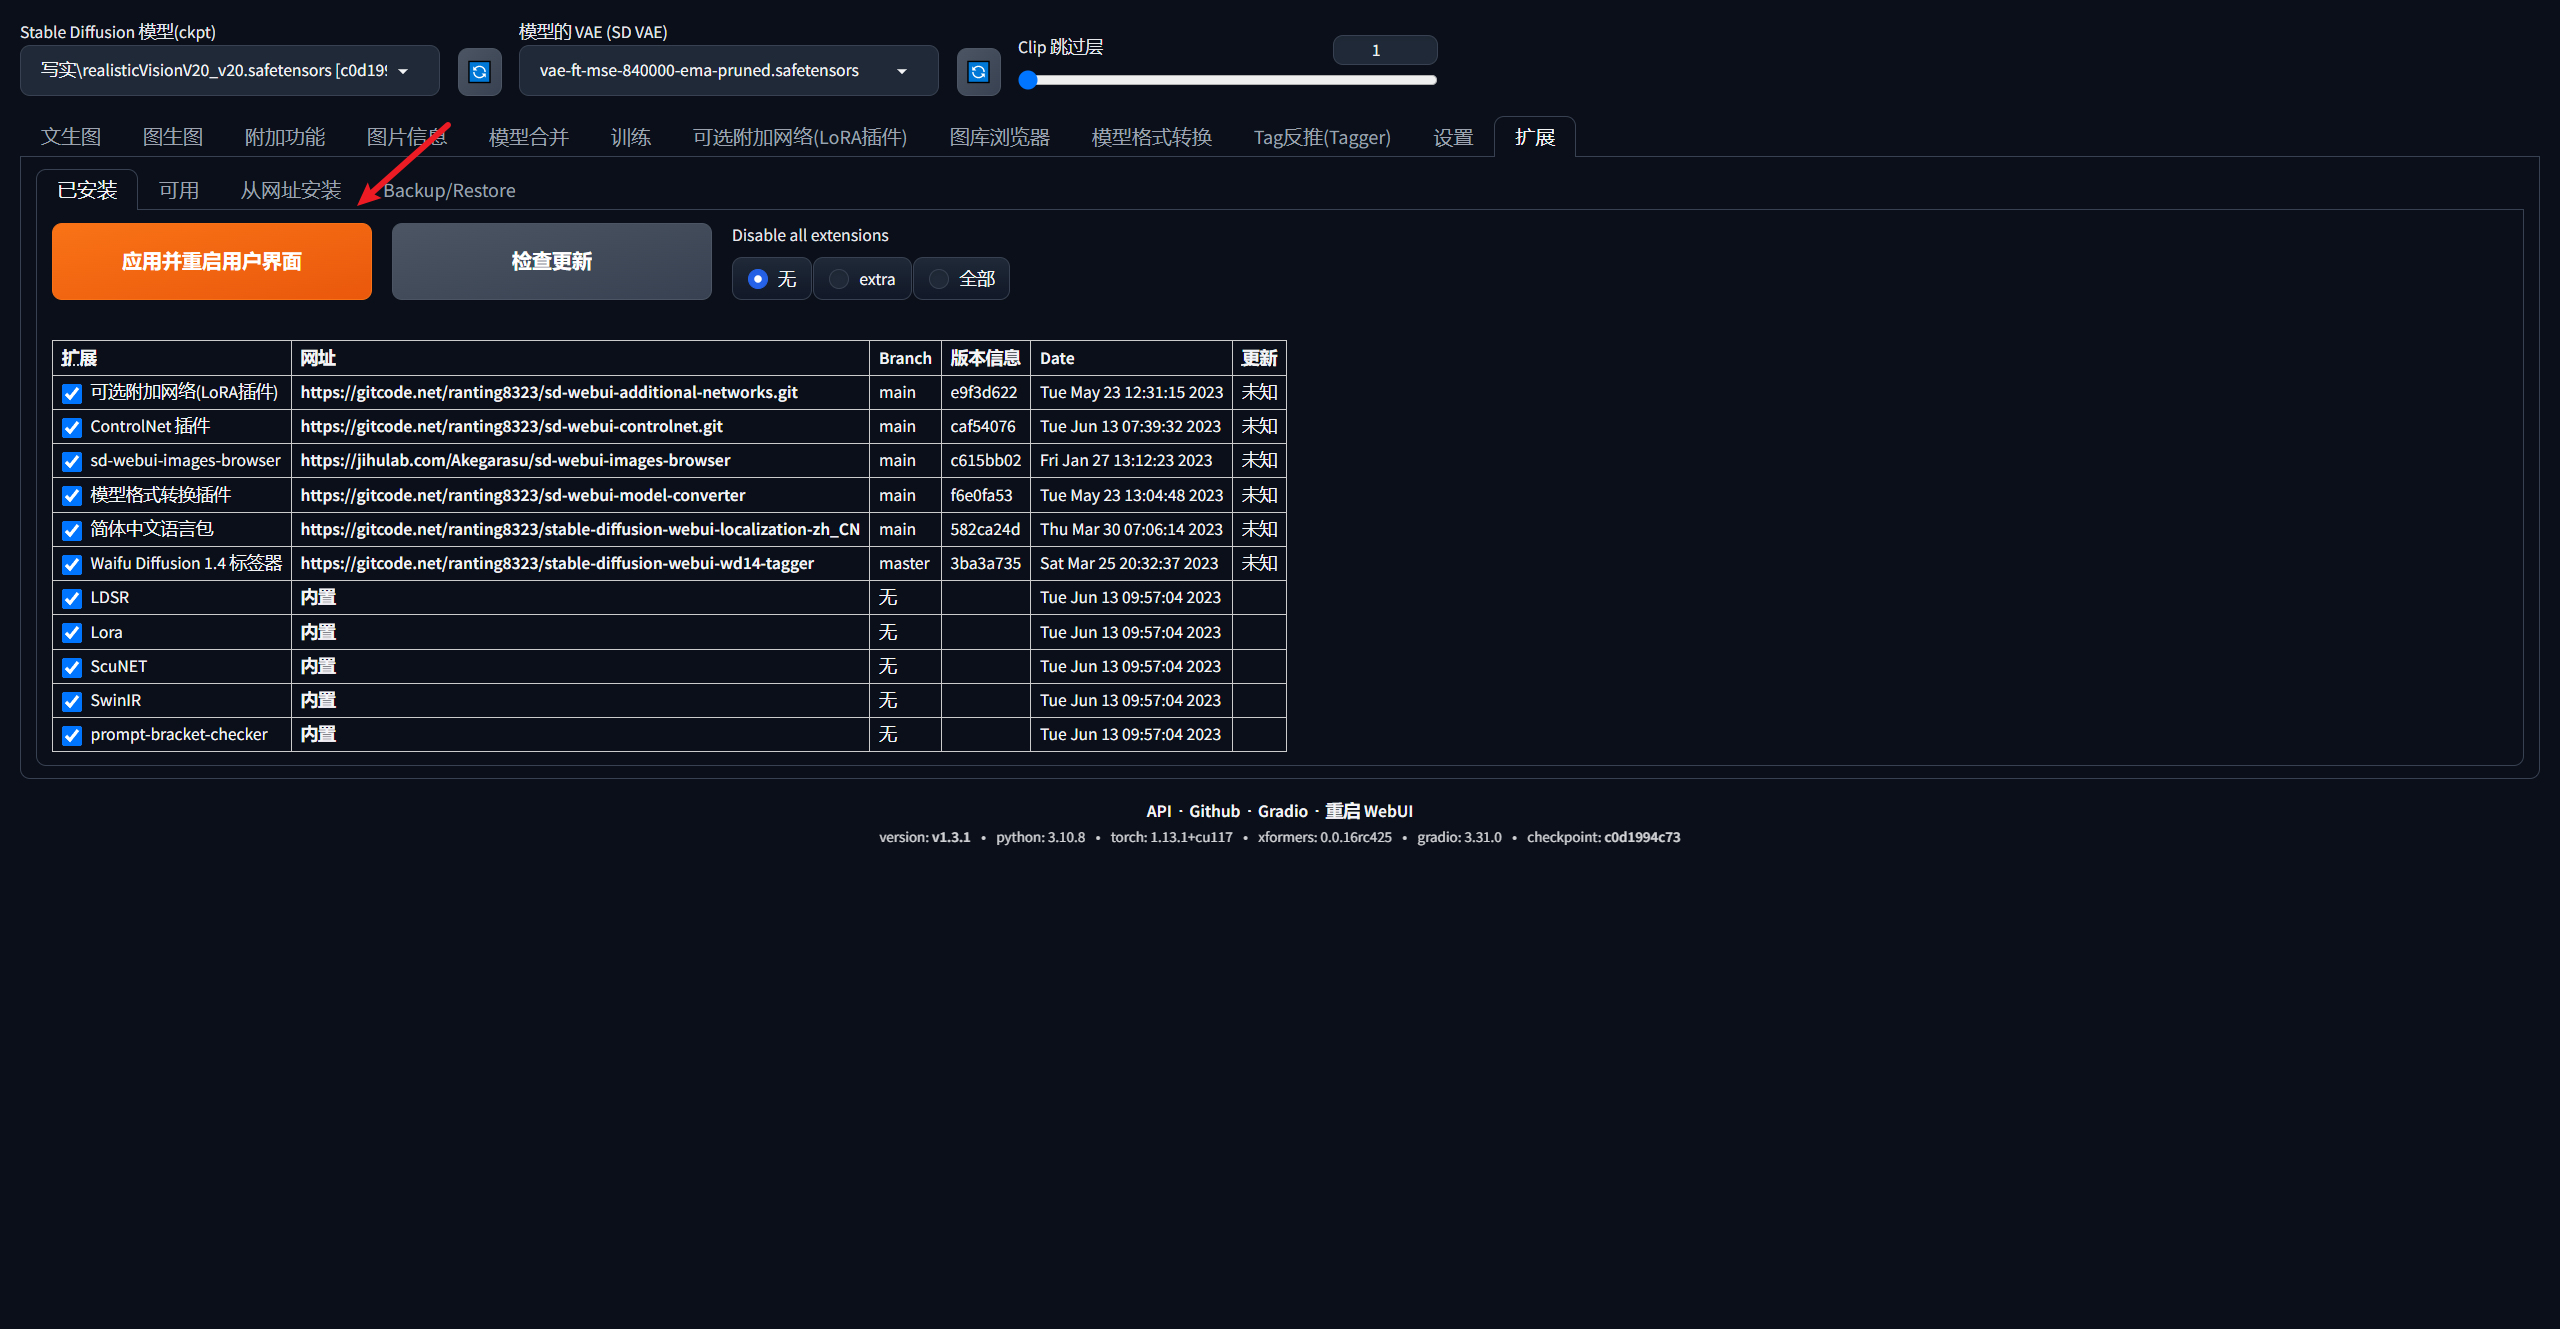The image size is (2560, 1329).
Task: Select the 从网址安装 sub-tab
Action: click(290, 190)
